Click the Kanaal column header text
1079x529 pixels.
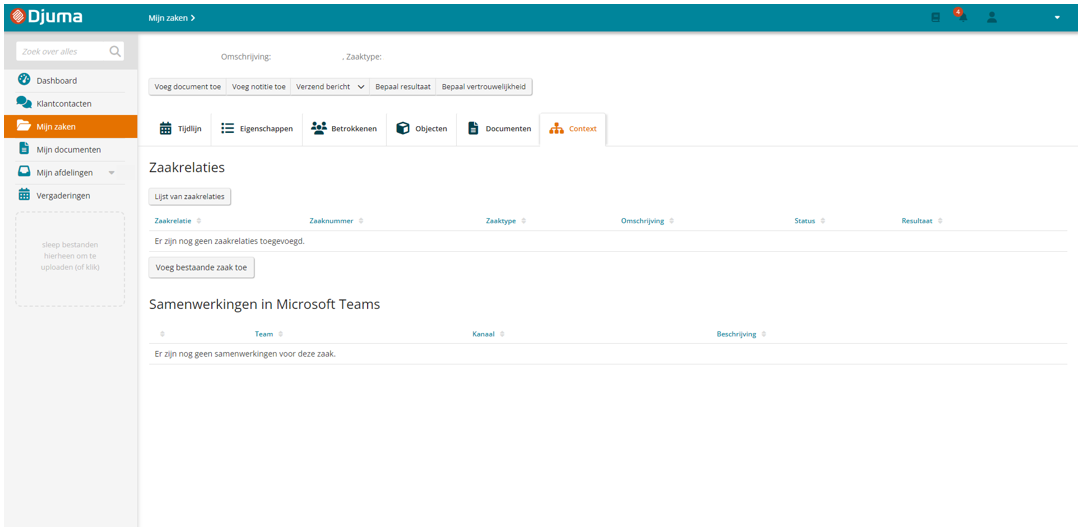tap(483, 334)
